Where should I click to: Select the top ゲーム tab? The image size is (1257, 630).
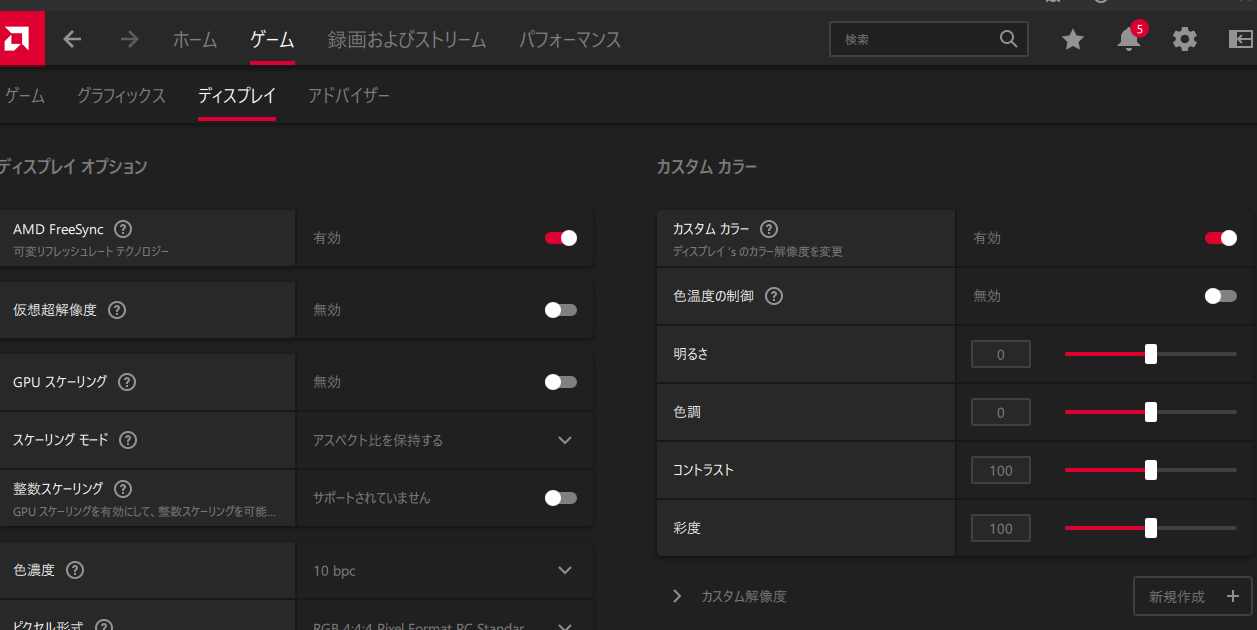pos(272,40)
